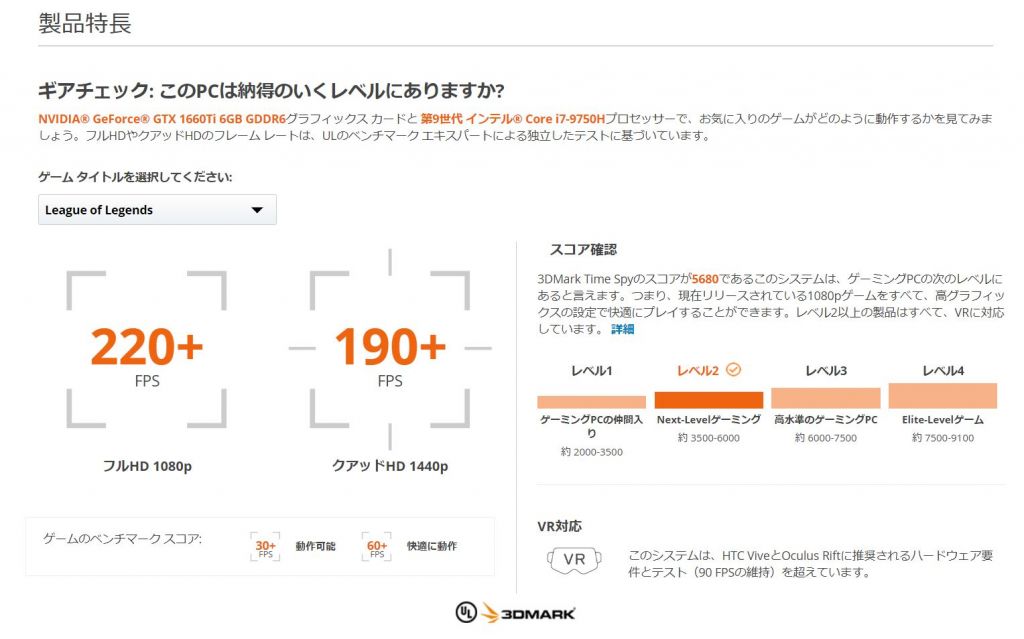This screenshot has height=639, width=1024.
Task: Click the VR対応 heading
Action: (560, 527)
